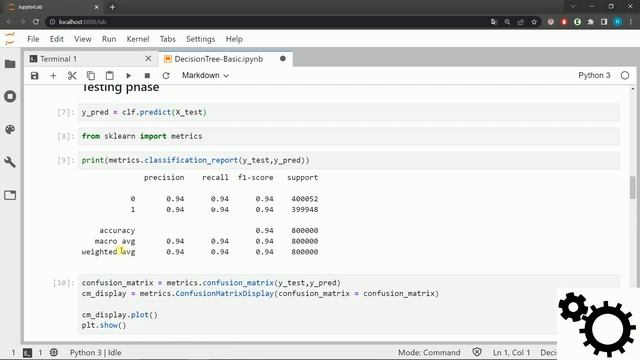Click the green C extension icon
This screenshot has width=640, height=360.
(577, 22)
